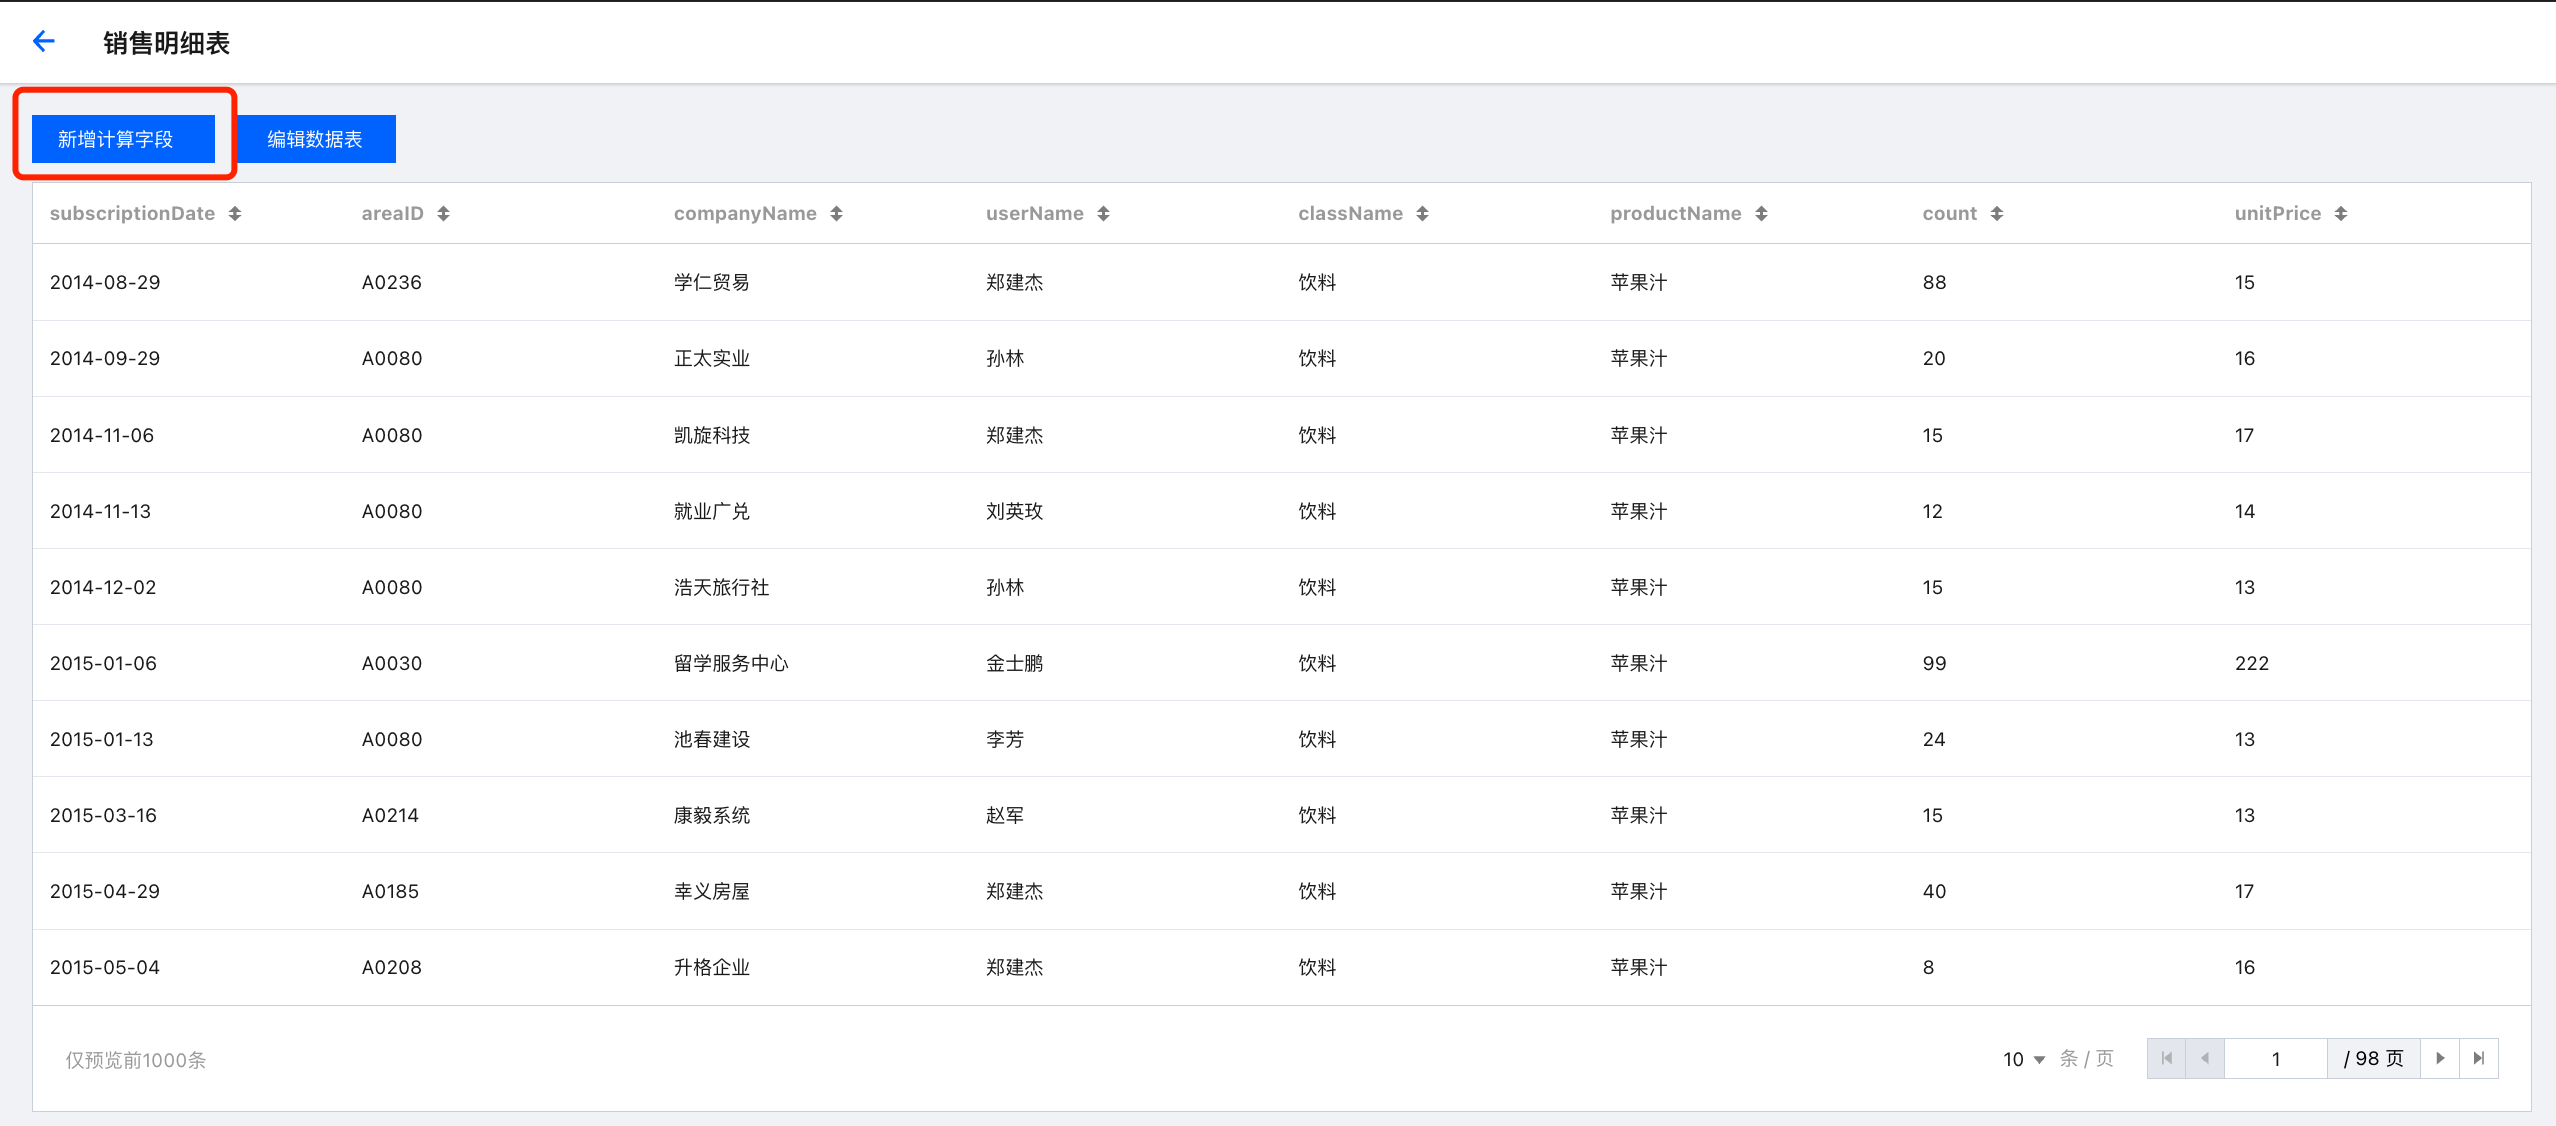Go to the next page arrow

click(2440, 1058)
